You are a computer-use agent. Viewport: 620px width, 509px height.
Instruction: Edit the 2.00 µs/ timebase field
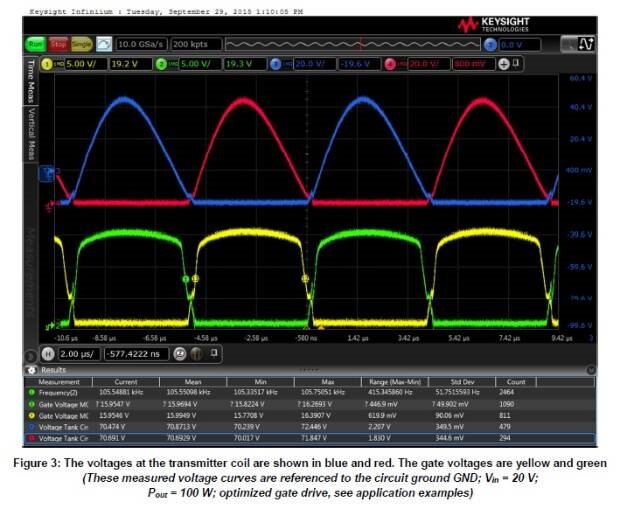79,354
